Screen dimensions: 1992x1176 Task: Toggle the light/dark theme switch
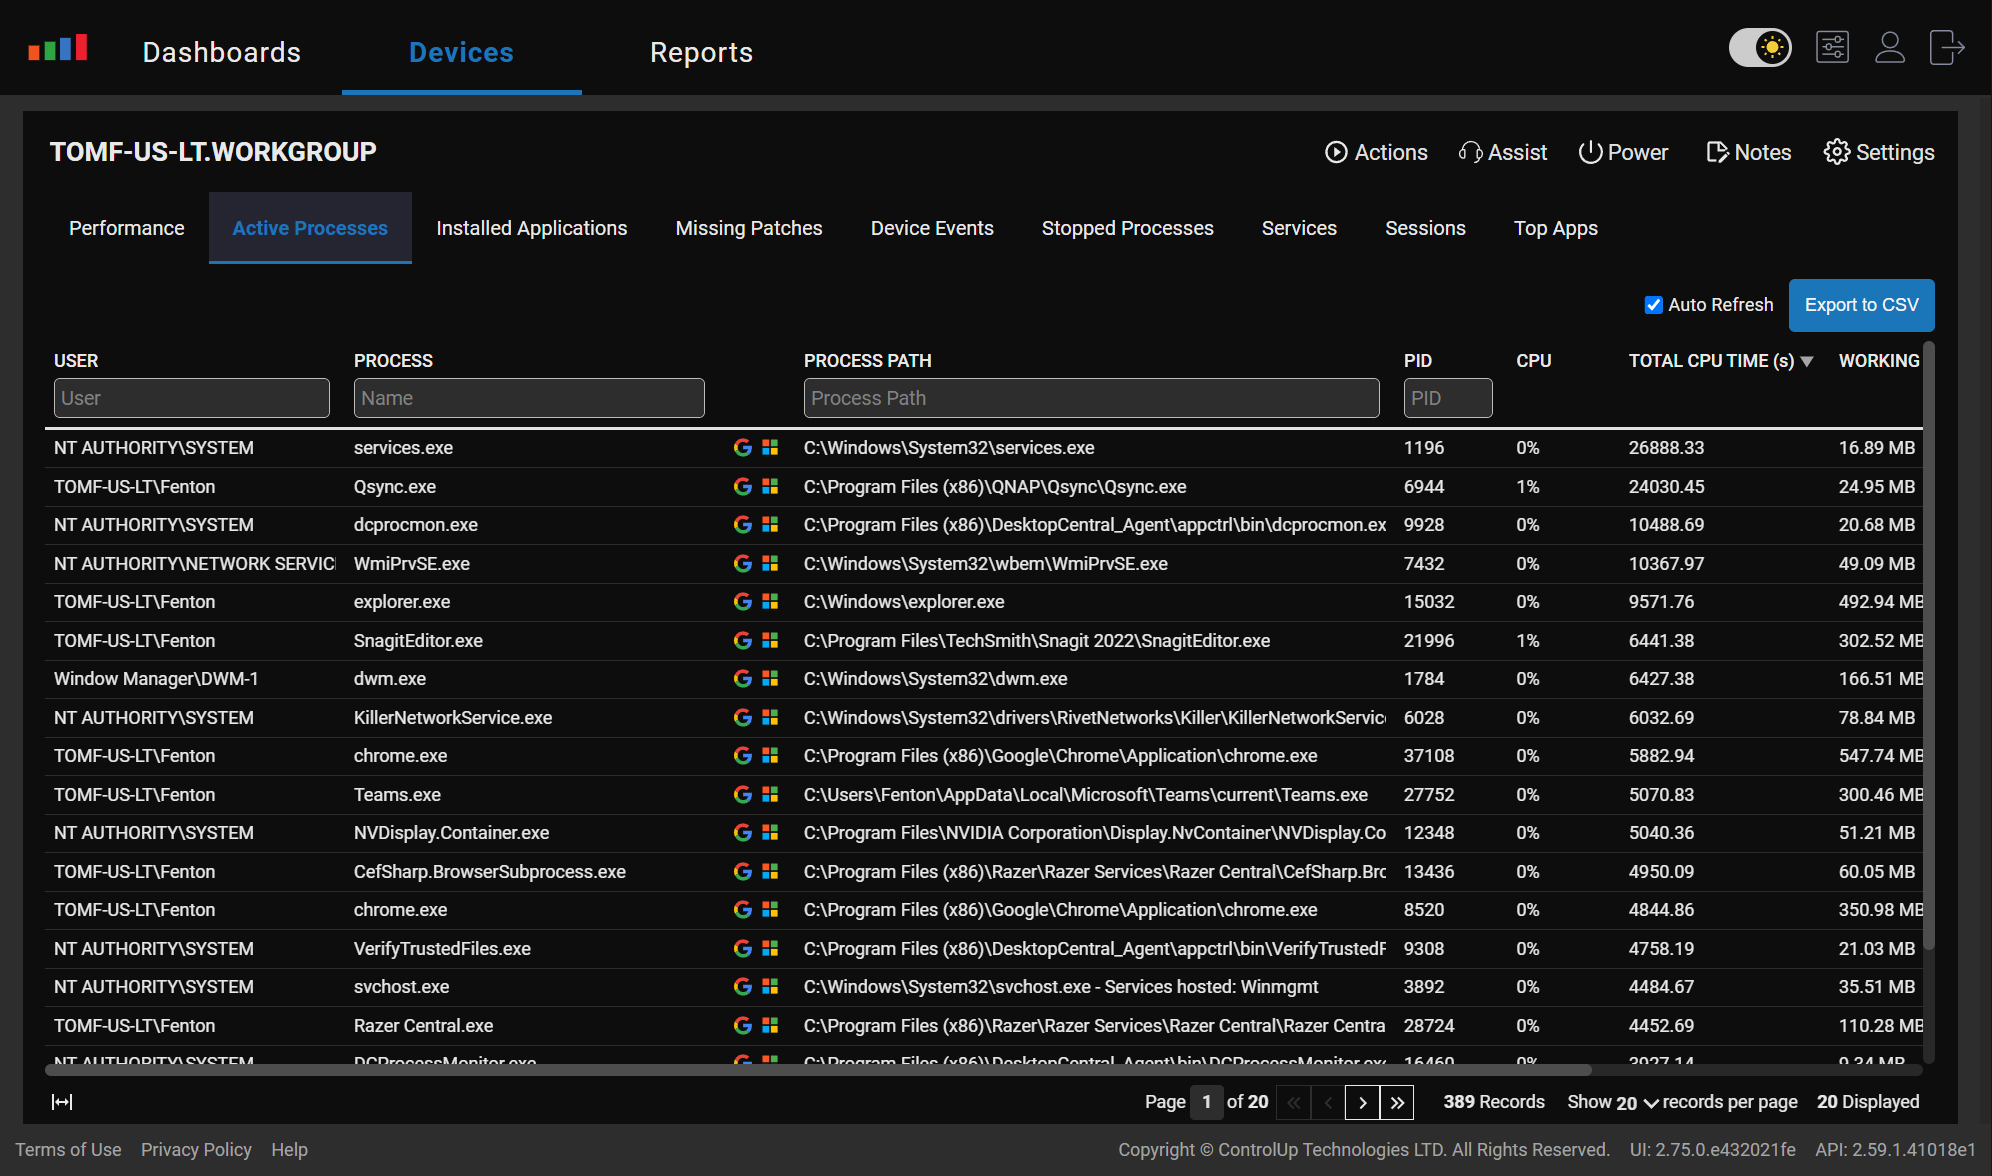coord(1760,47)
